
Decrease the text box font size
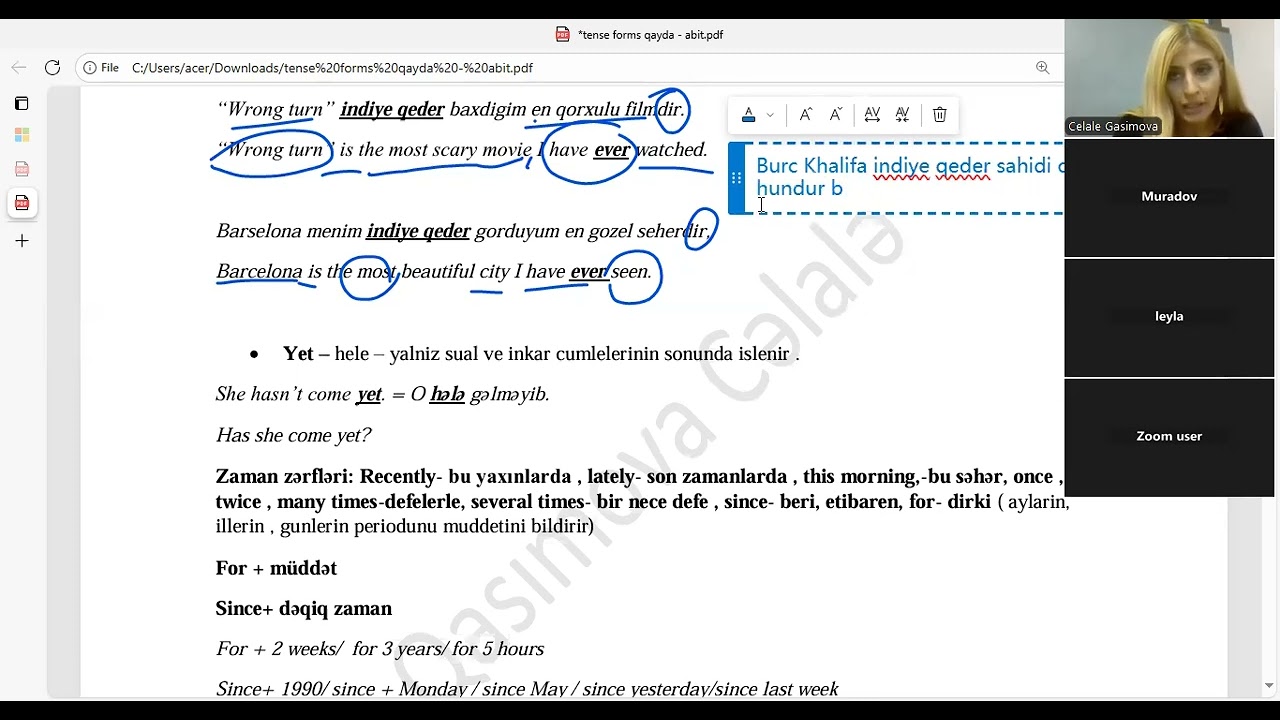coord(836,115)
